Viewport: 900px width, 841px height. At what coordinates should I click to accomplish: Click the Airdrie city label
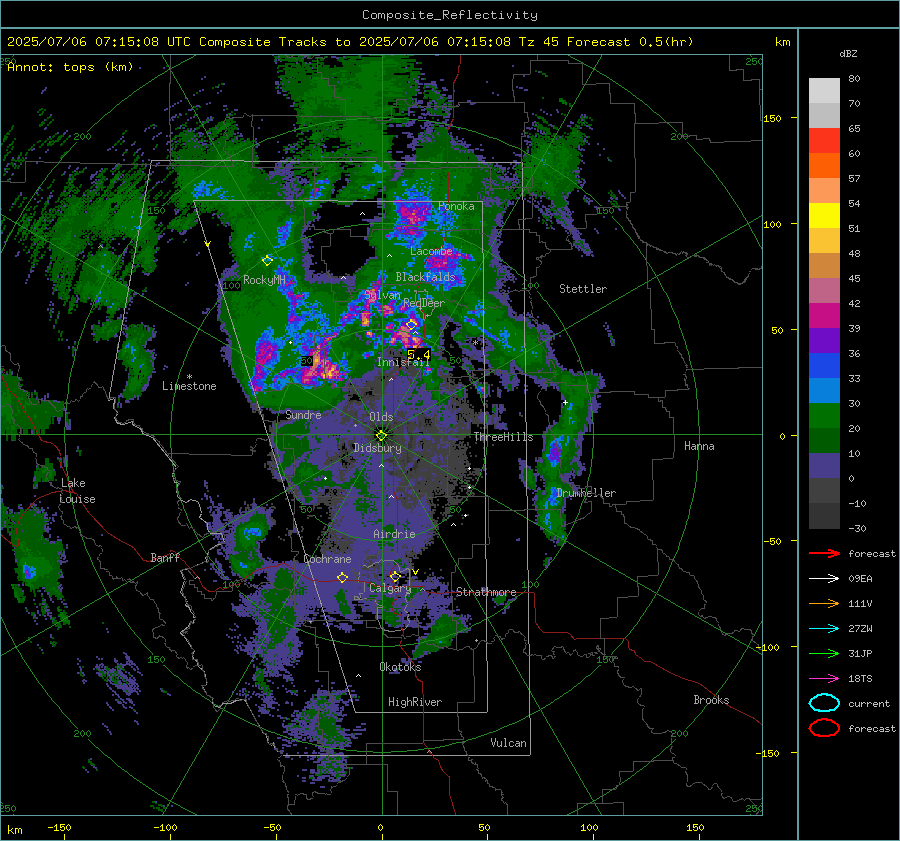[x=394, y=534]
